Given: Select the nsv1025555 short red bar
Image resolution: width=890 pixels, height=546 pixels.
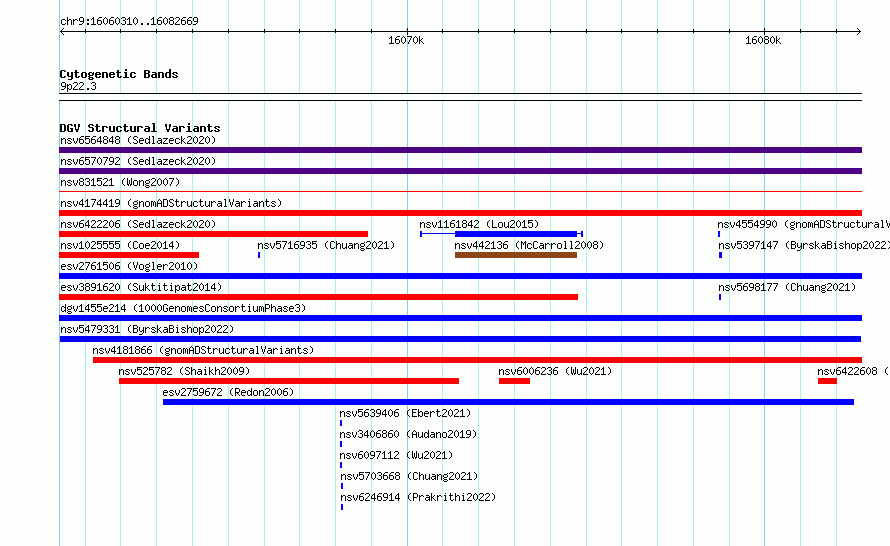Looking at the screenshot, I should point(129,255).
